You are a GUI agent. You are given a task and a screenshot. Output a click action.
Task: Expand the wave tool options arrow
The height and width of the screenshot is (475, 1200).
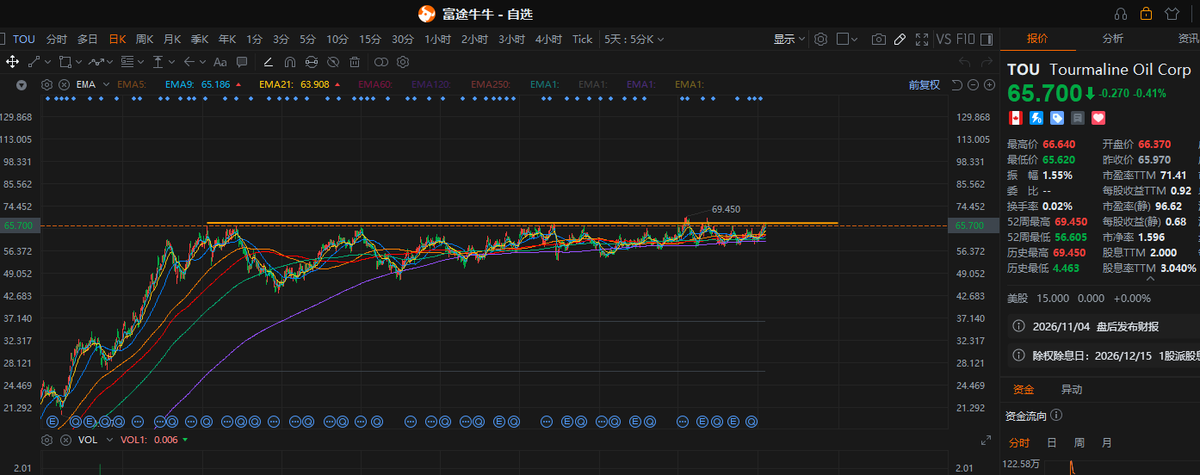tap(109, 60)
